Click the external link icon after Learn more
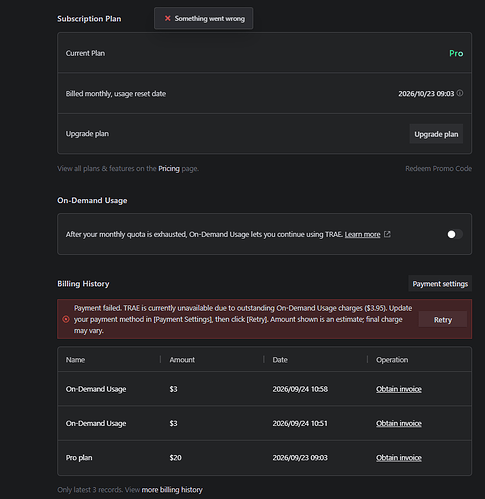Image resolution: width=485 pixels, height=499 pixels. point(387,234)
